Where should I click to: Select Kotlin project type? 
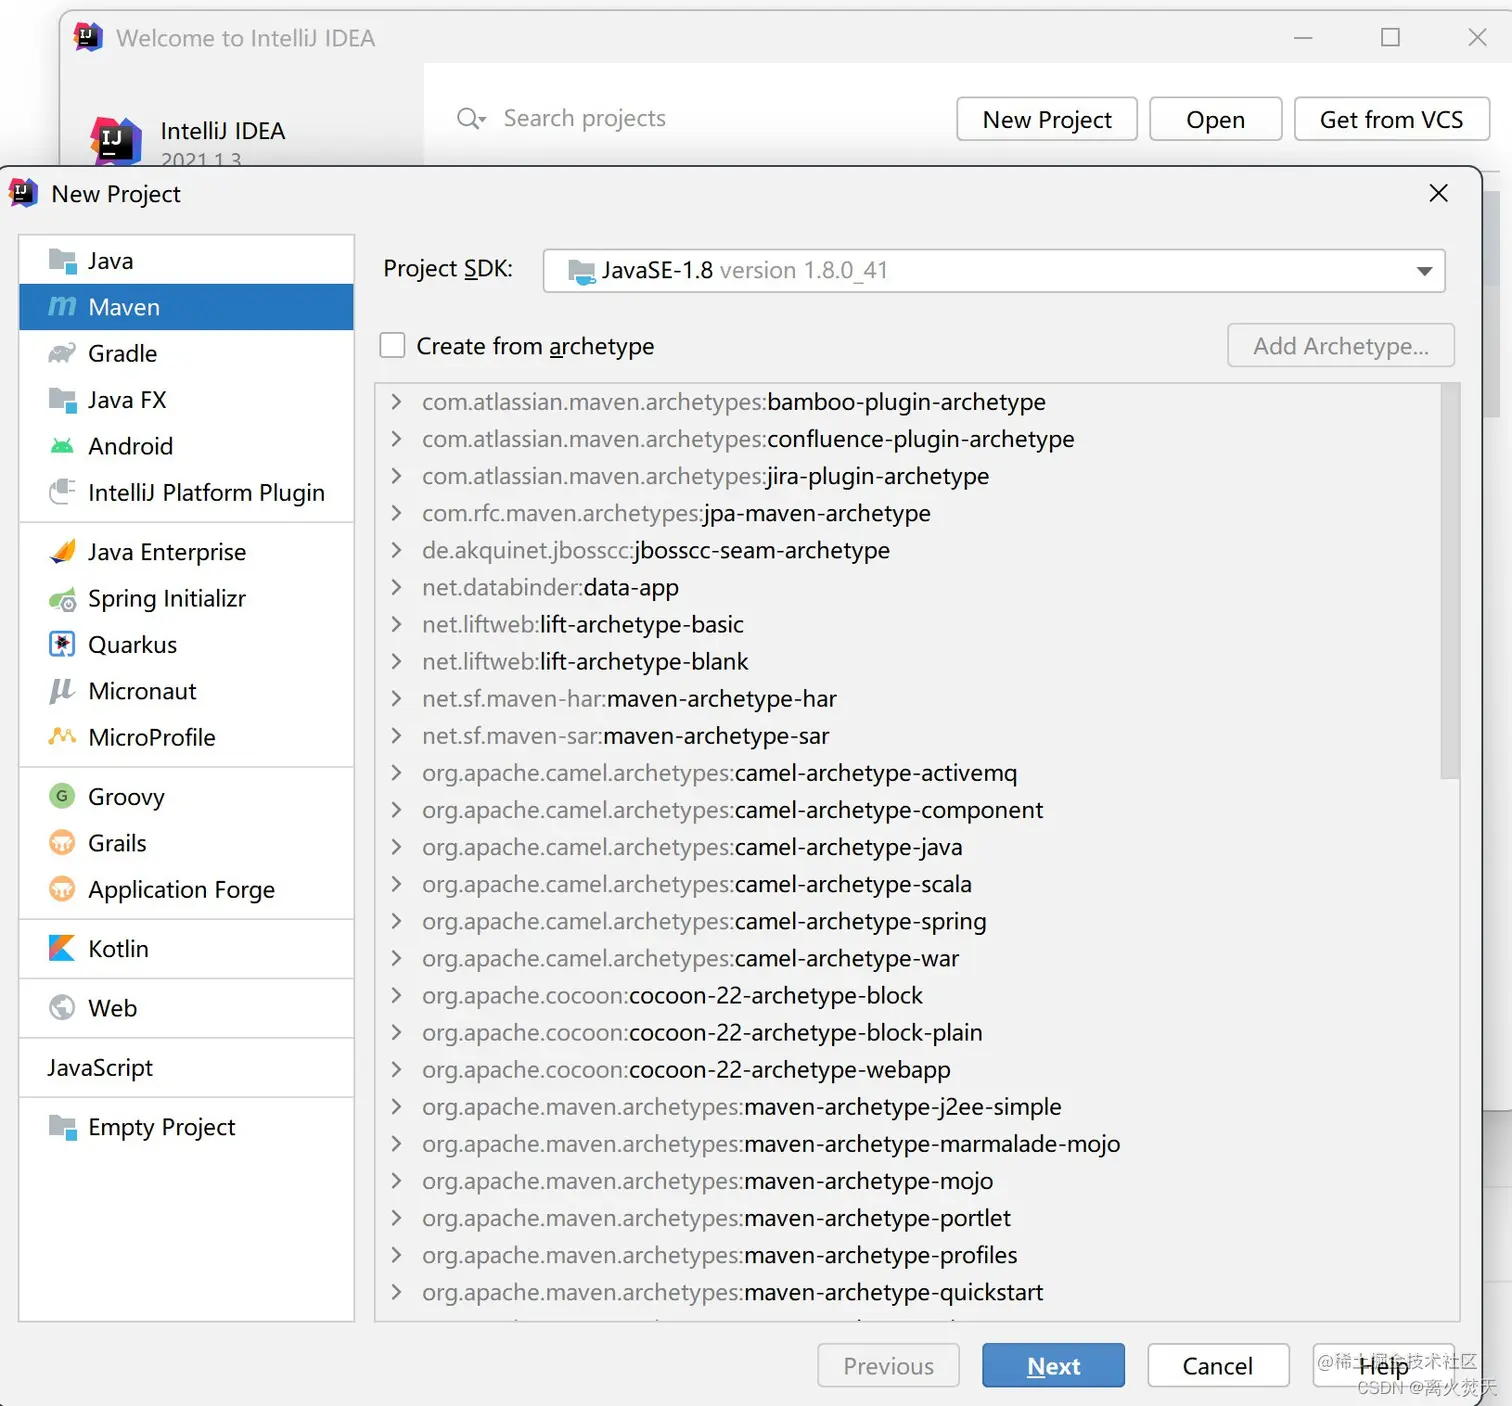[x=186, y=948]
